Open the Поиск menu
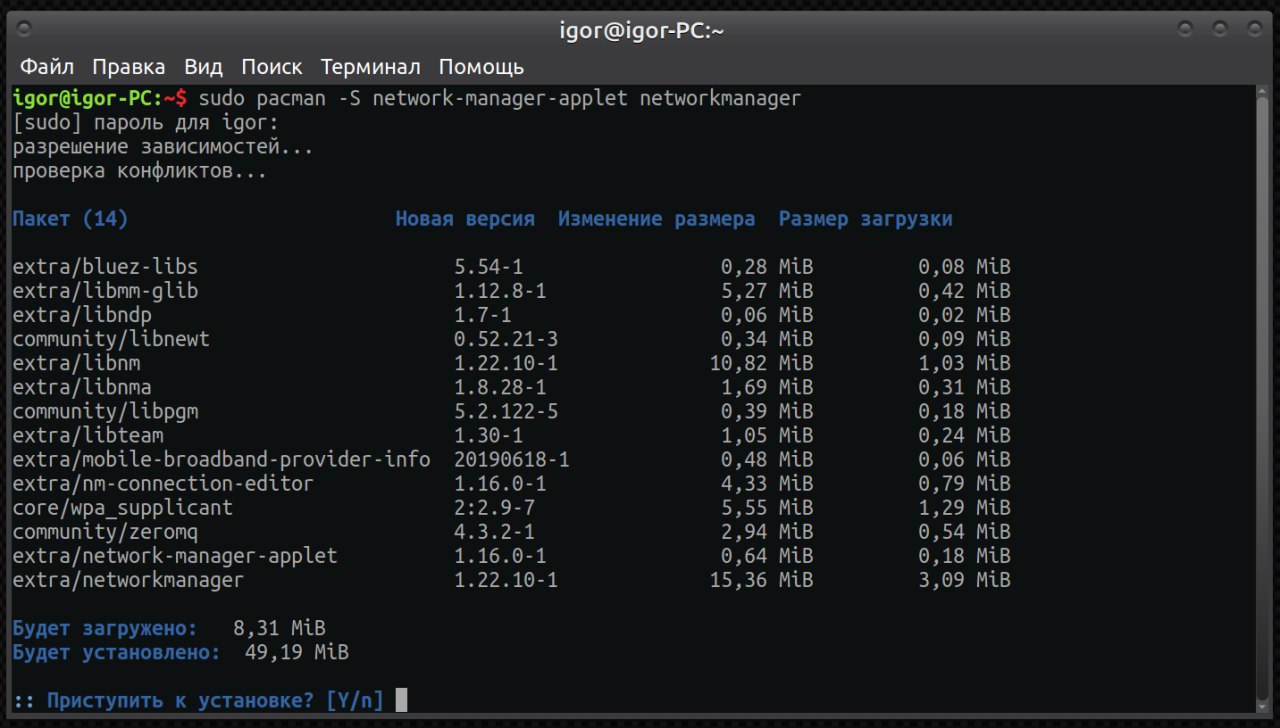 click(271, 67)
